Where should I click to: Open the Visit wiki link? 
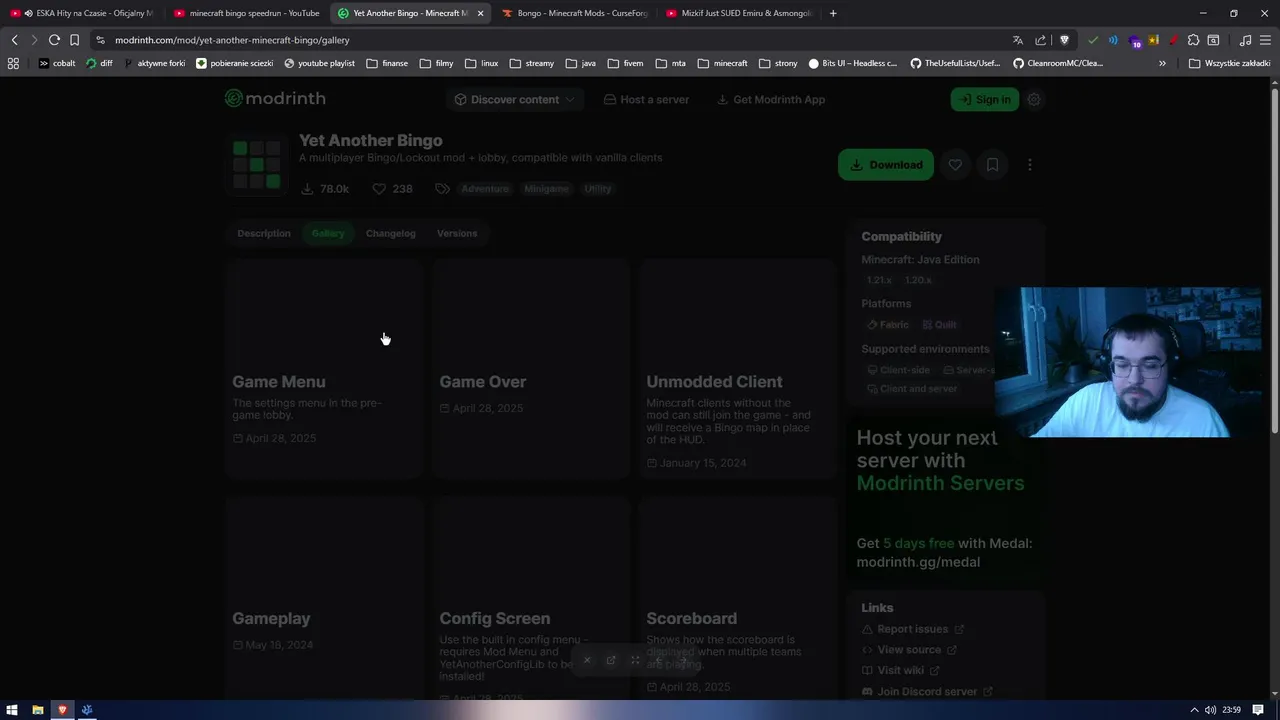click(901, 670)
